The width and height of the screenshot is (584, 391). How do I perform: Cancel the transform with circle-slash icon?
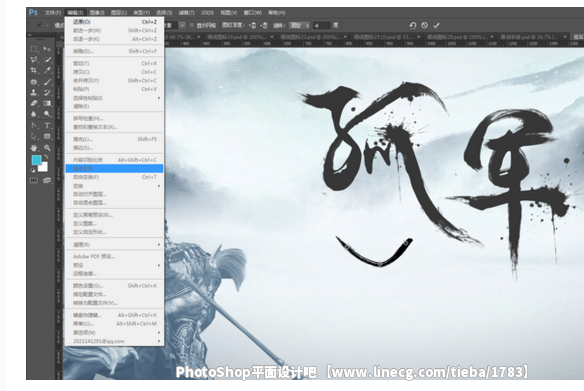click(424, 25)
